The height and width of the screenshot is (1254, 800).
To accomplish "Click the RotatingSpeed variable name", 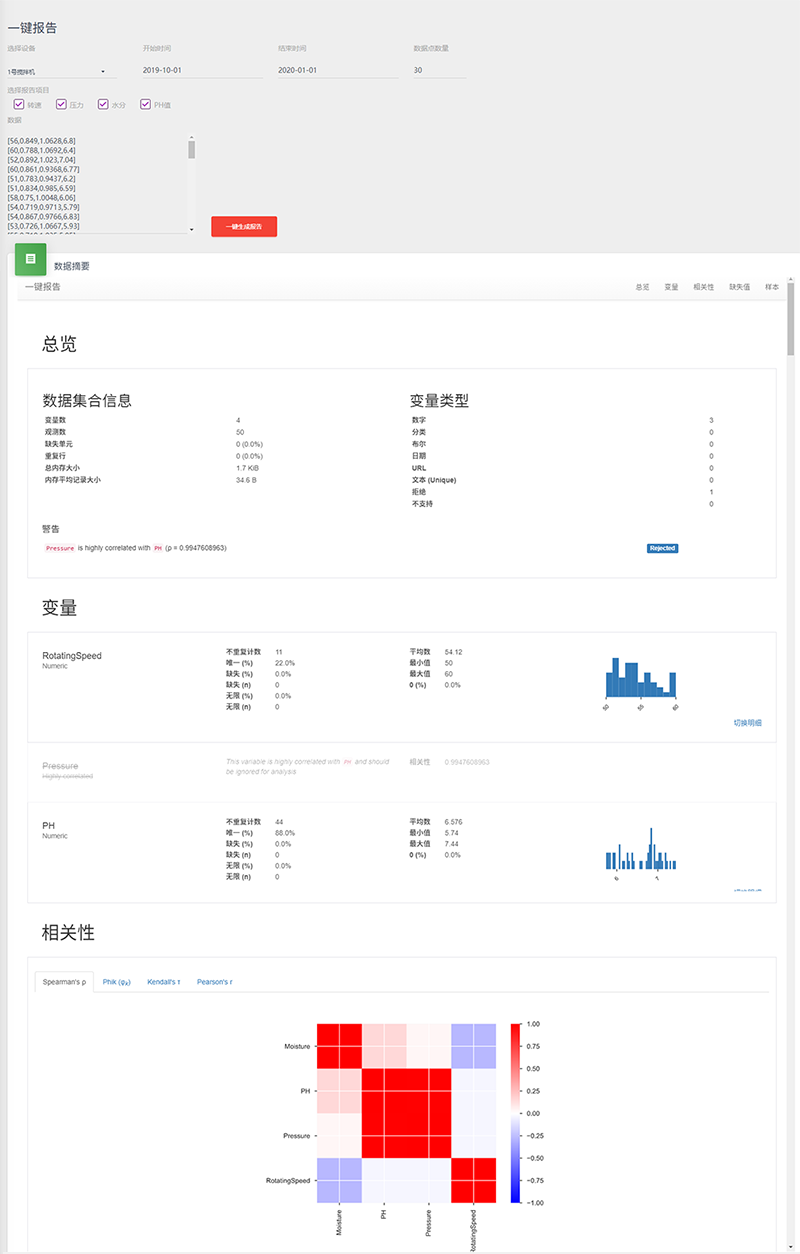I will (72, 656).
